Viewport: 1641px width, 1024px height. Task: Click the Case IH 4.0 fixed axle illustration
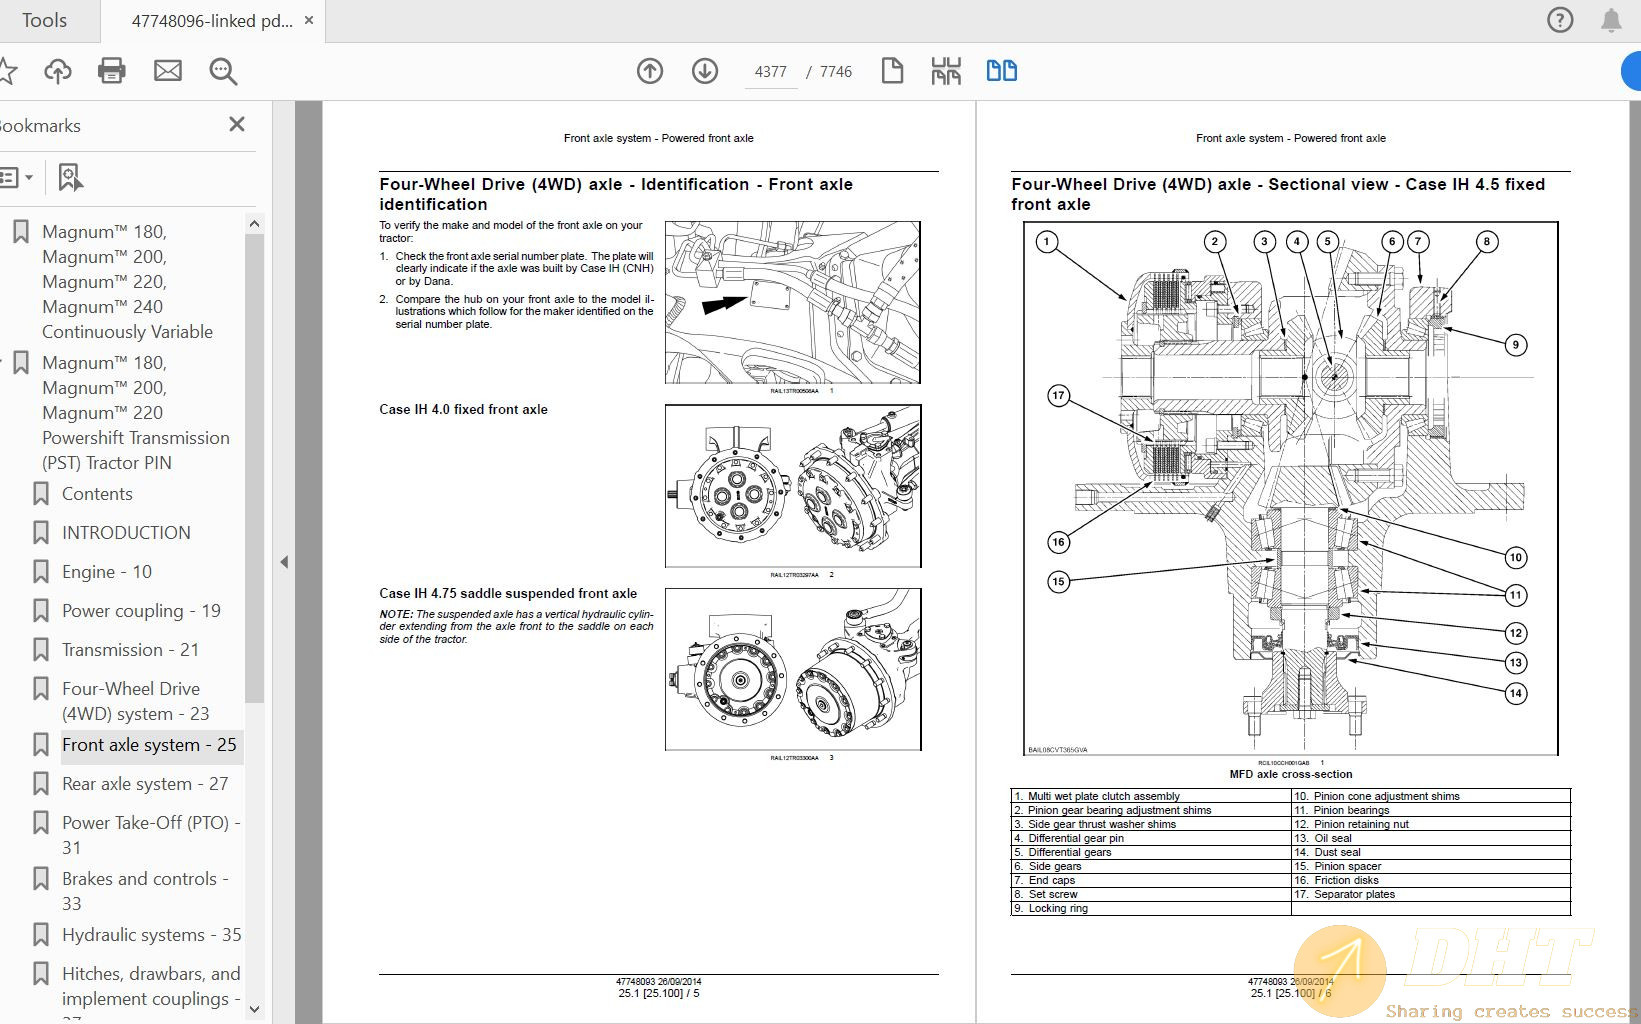[793, 486]
